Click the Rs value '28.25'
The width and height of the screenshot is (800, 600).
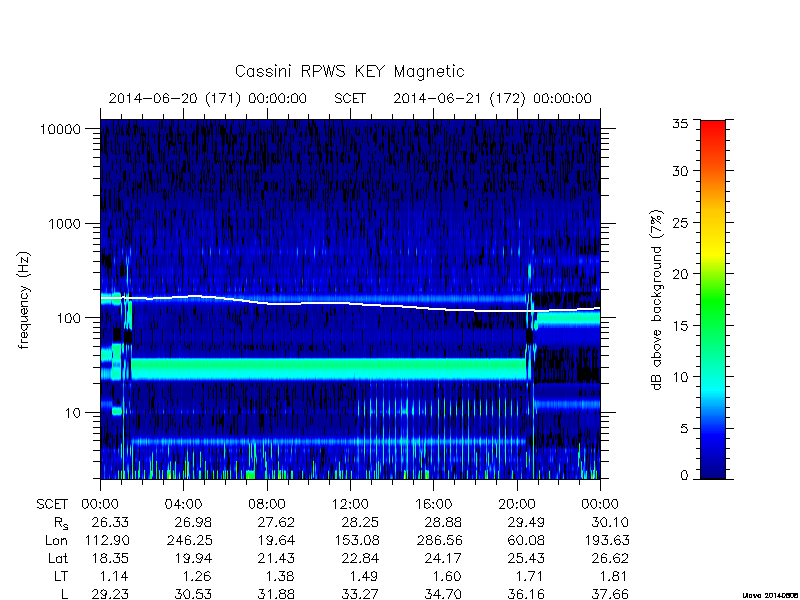tap(360, 522)
